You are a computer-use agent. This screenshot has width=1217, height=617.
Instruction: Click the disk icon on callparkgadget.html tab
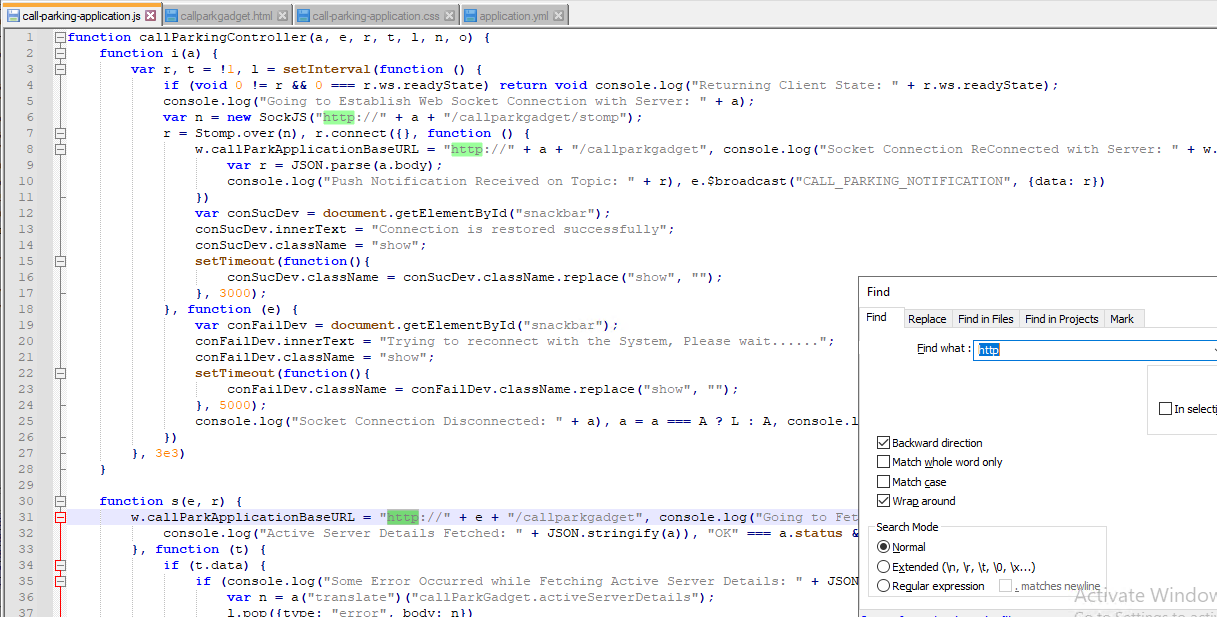[171, 14]
